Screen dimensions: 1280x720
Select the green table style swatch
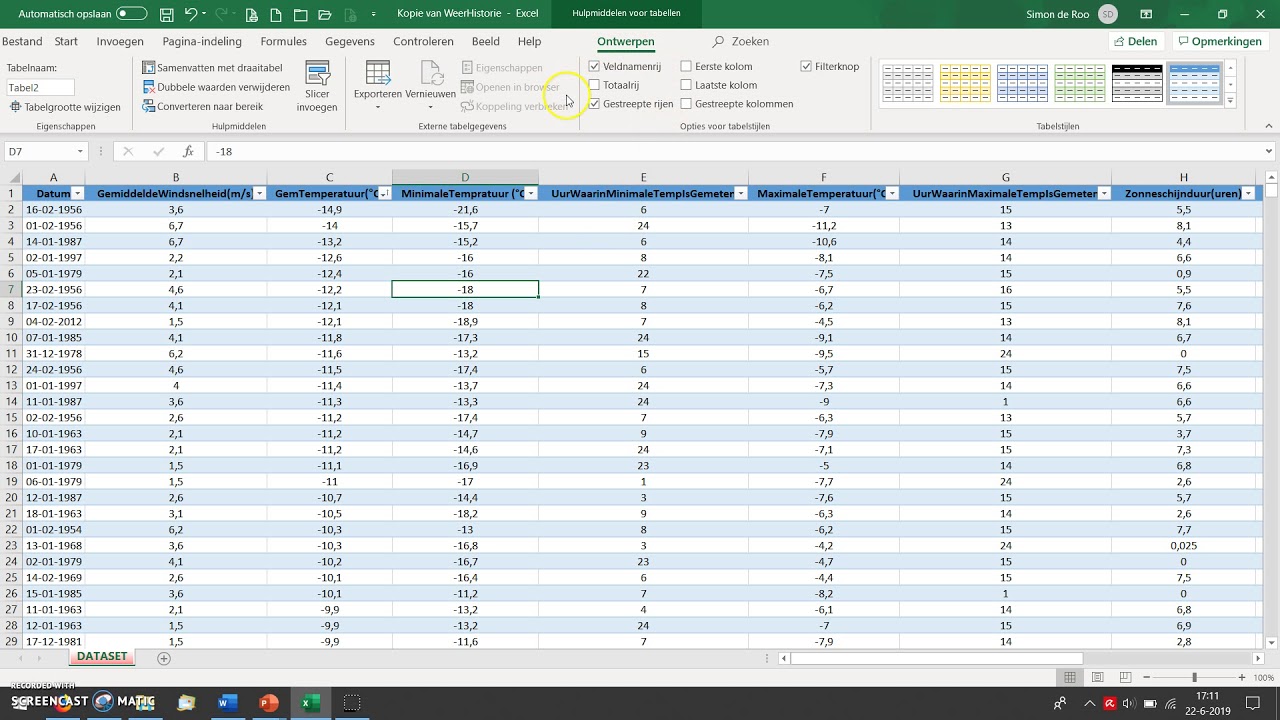[x=1080, y=83]
